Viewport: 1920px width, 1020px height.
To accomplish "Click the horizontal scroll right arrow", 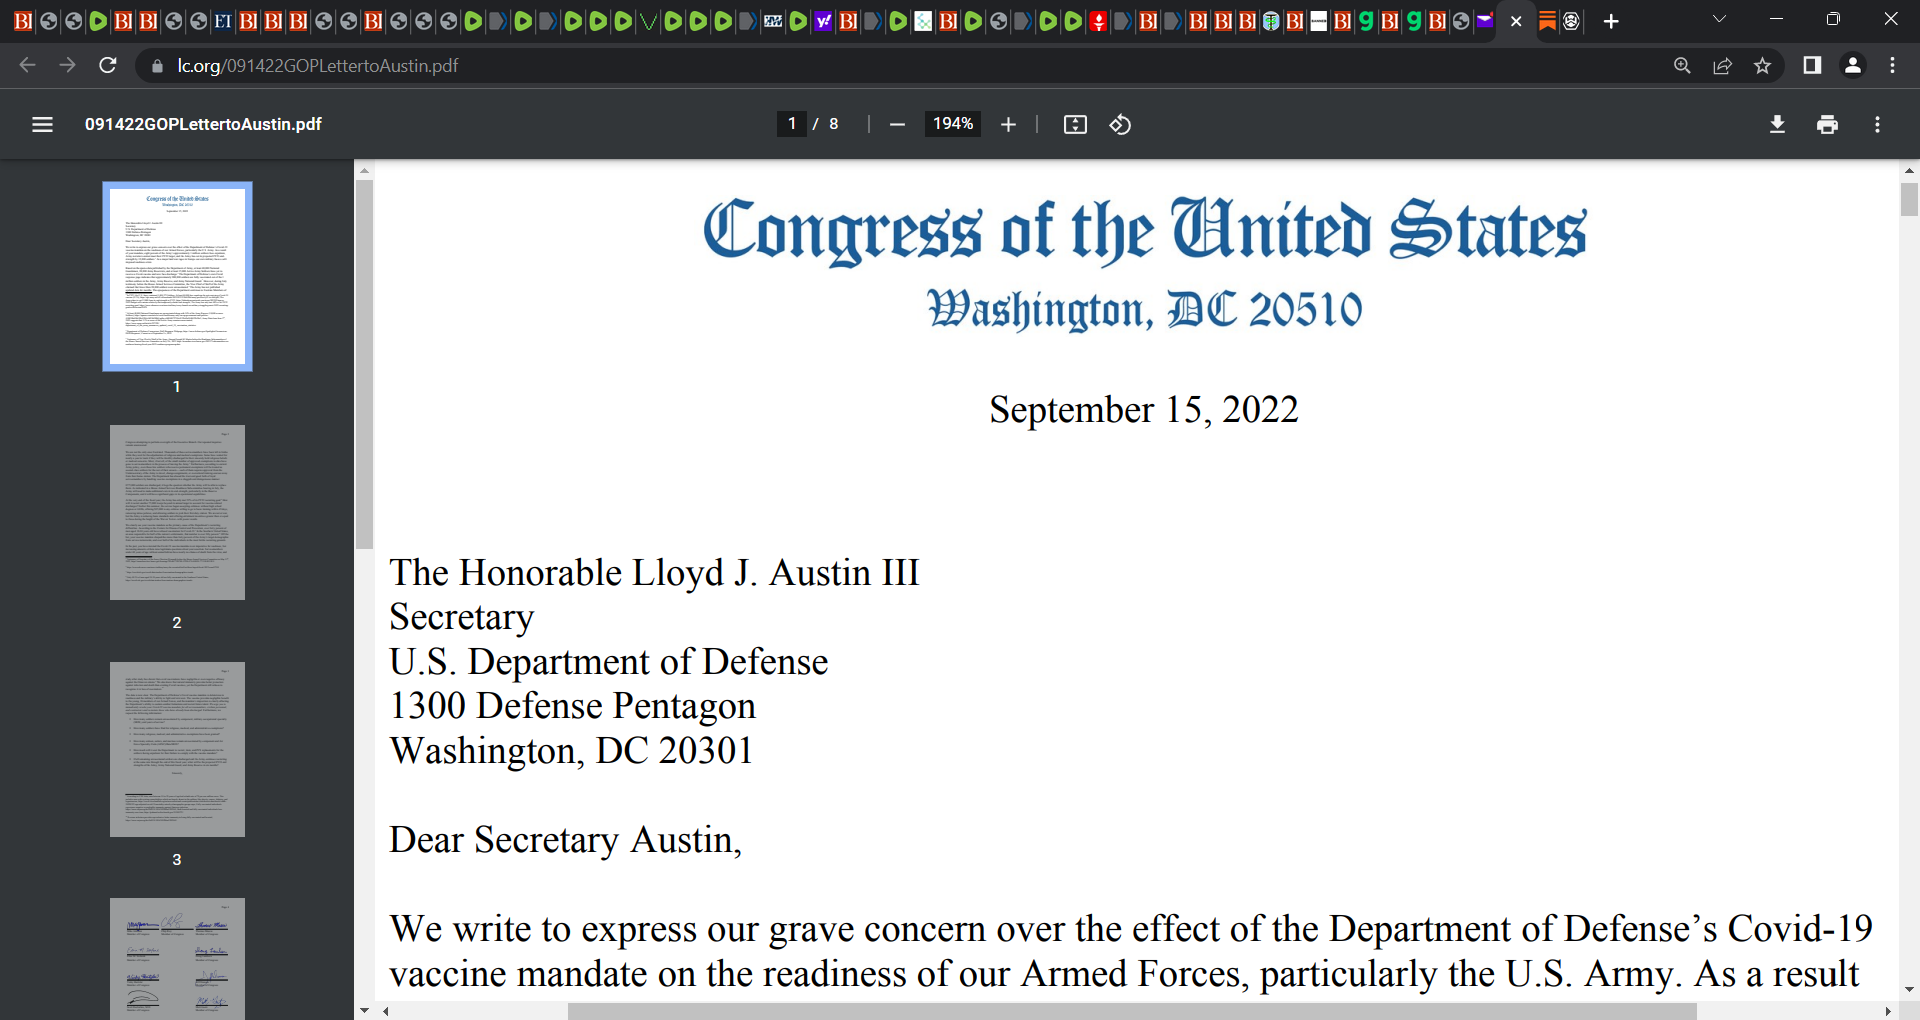I will [1888, 1011].
